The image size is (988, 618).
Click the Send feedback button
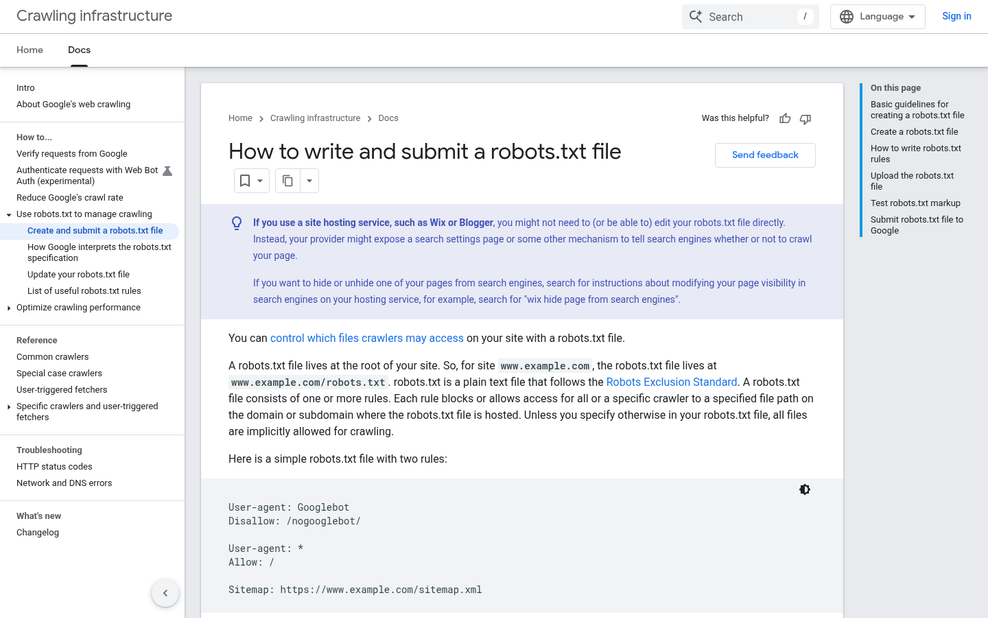point(765,155)
